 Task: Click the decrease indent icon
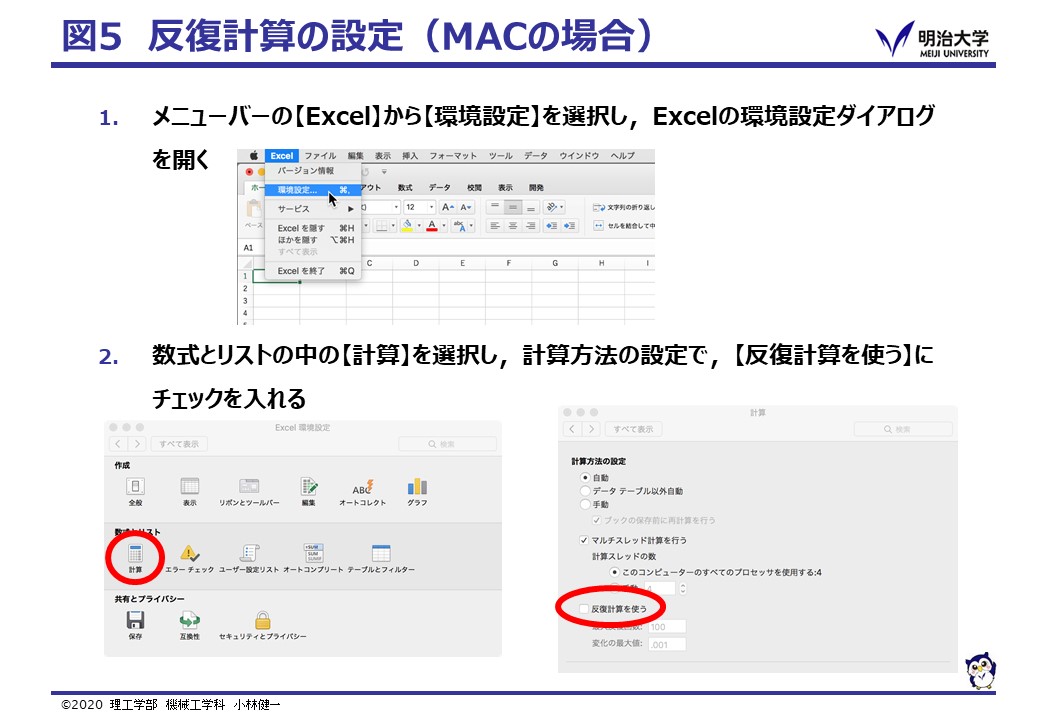coord(551,226)
